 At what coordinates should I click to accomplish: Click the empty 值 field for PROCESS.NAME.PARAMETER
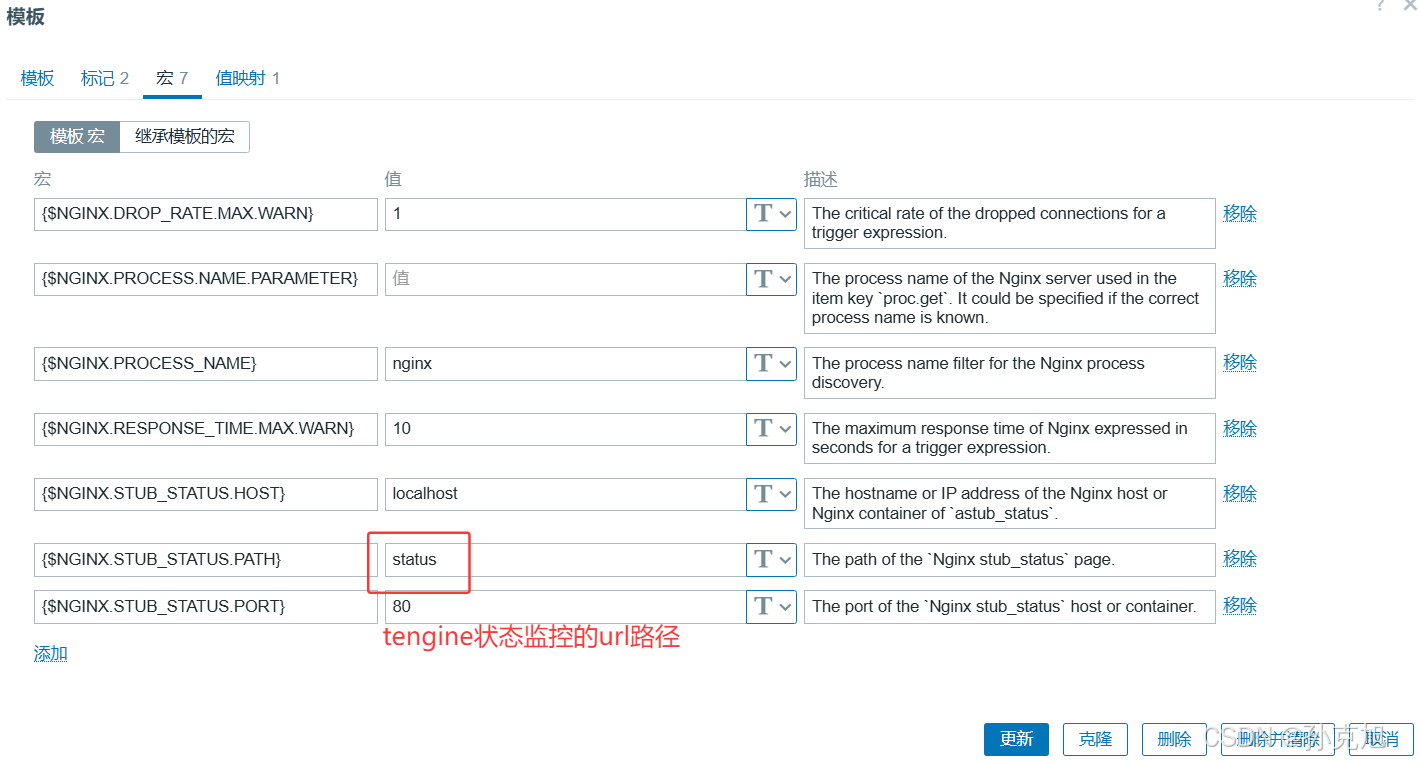click(565, 279)
